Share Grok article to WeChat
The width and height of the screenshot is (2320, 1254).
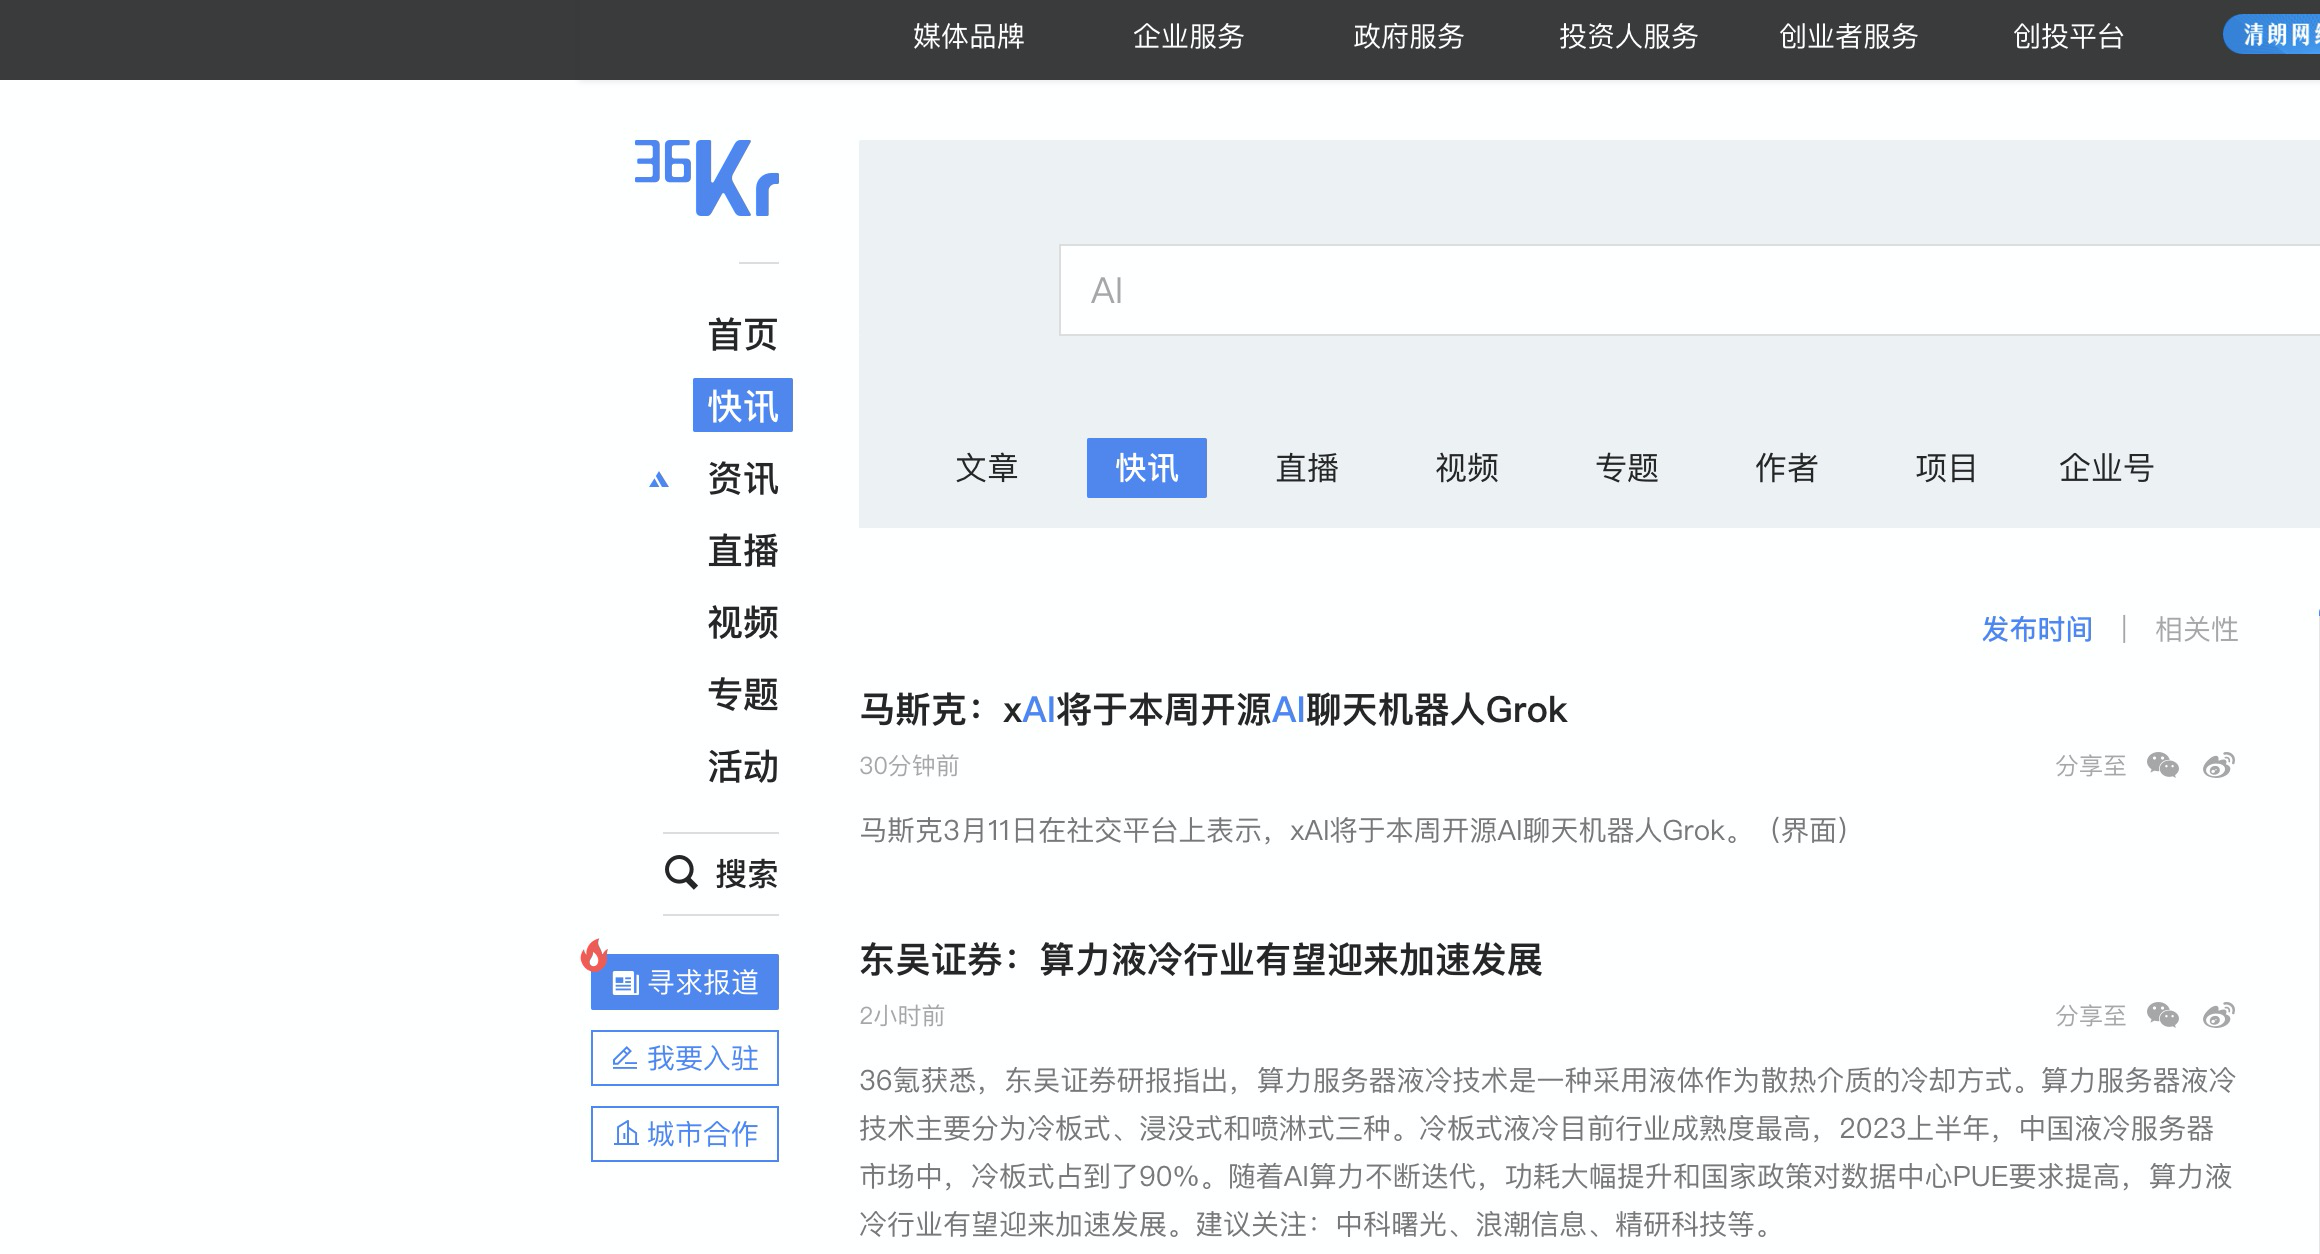pyautogui.click(x=2162, y=765)
